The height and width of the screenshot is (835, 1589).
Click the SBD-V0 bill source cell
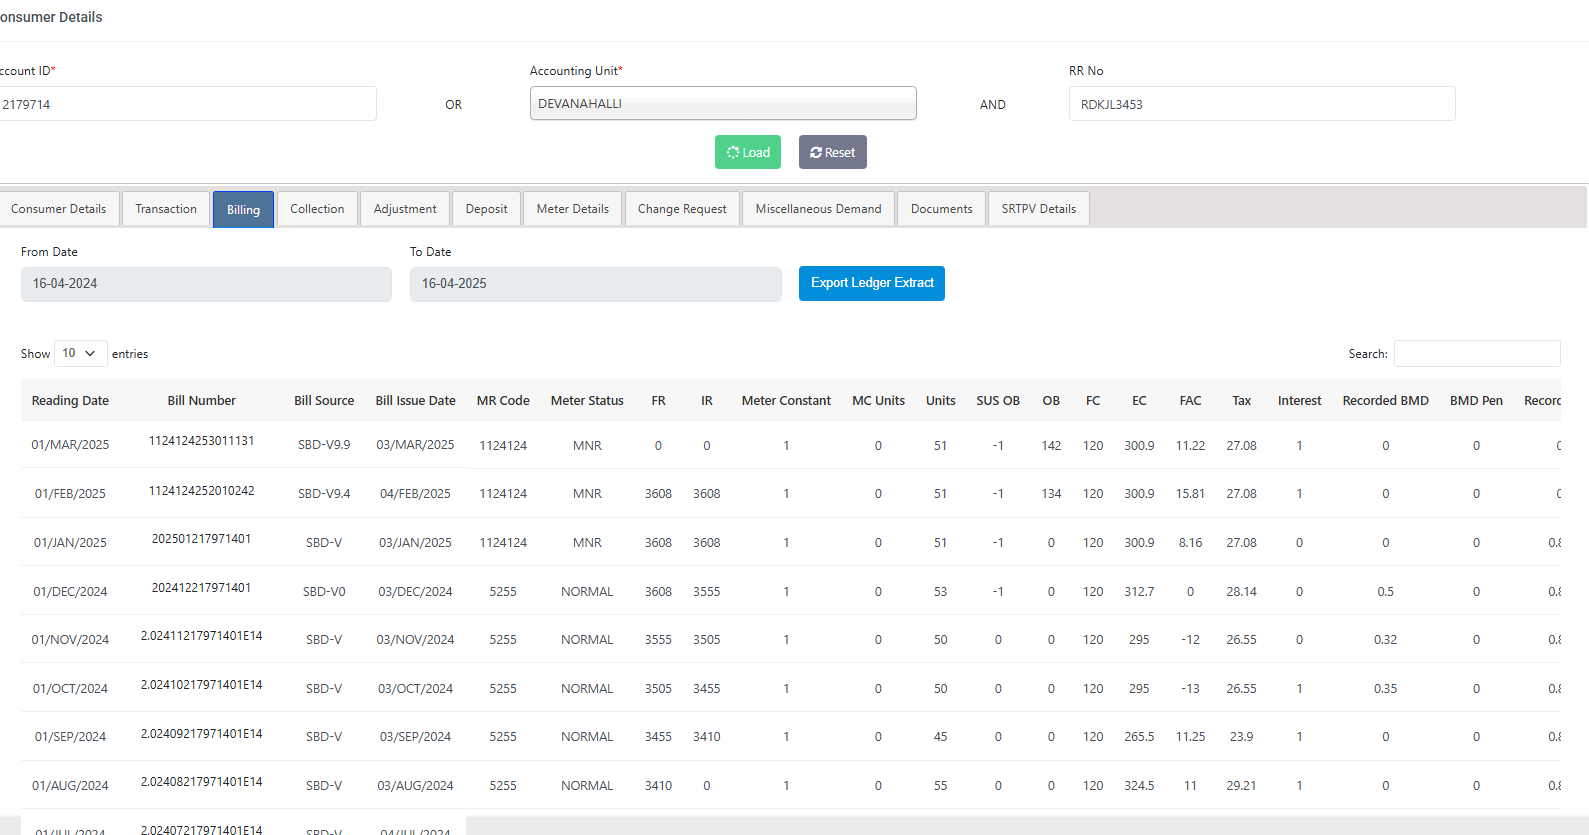click(324, 592)
